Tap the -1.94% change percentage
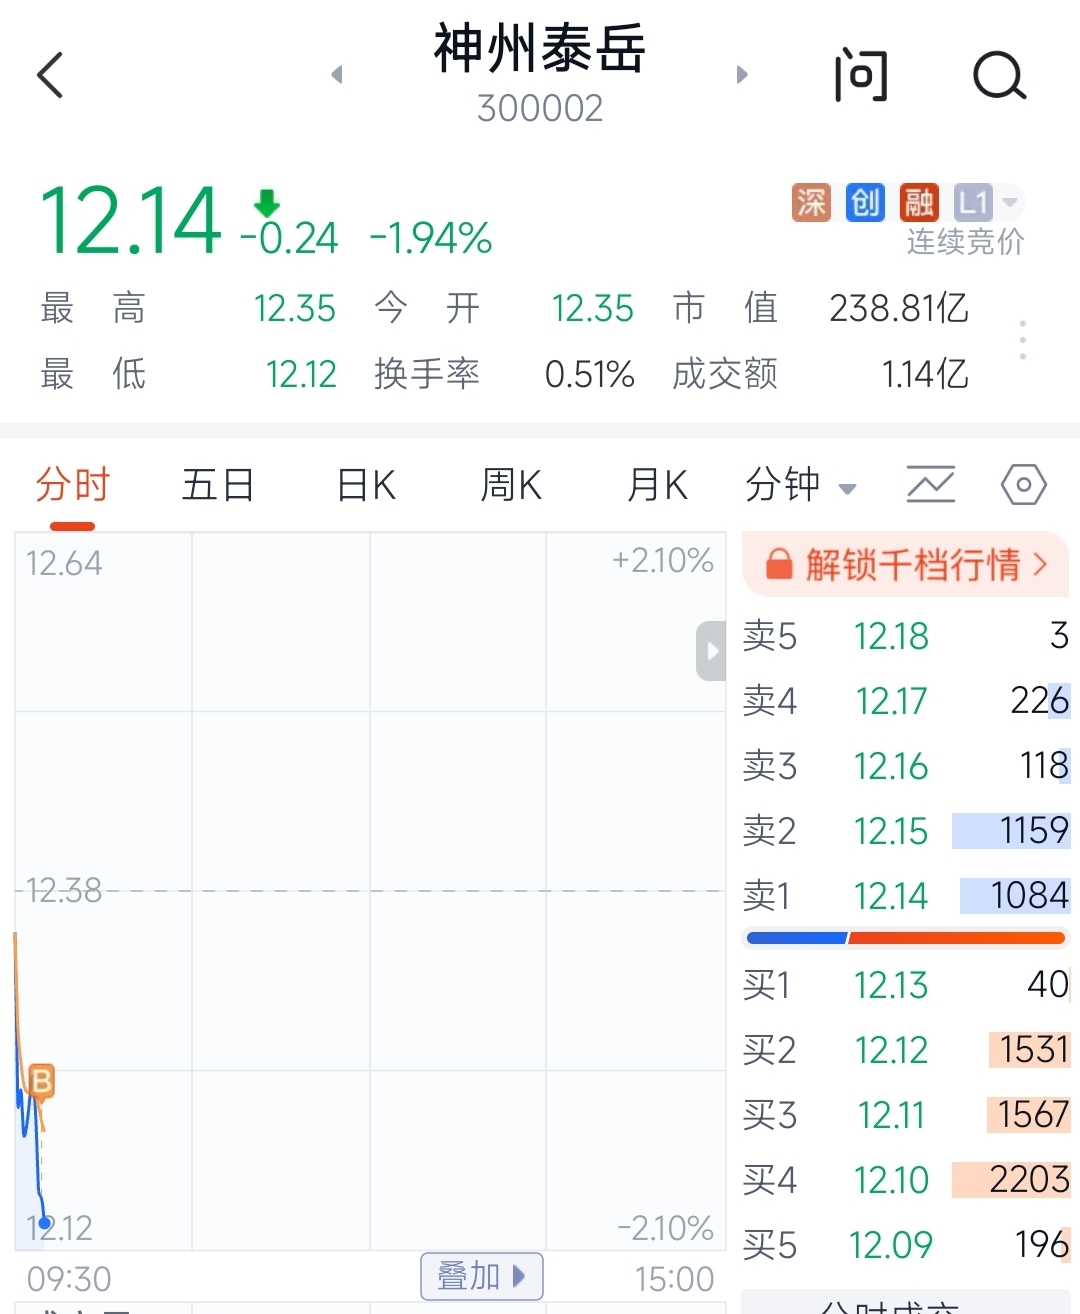The height and width of the screenshot is (1314, 1080). [x=431, y=239]
